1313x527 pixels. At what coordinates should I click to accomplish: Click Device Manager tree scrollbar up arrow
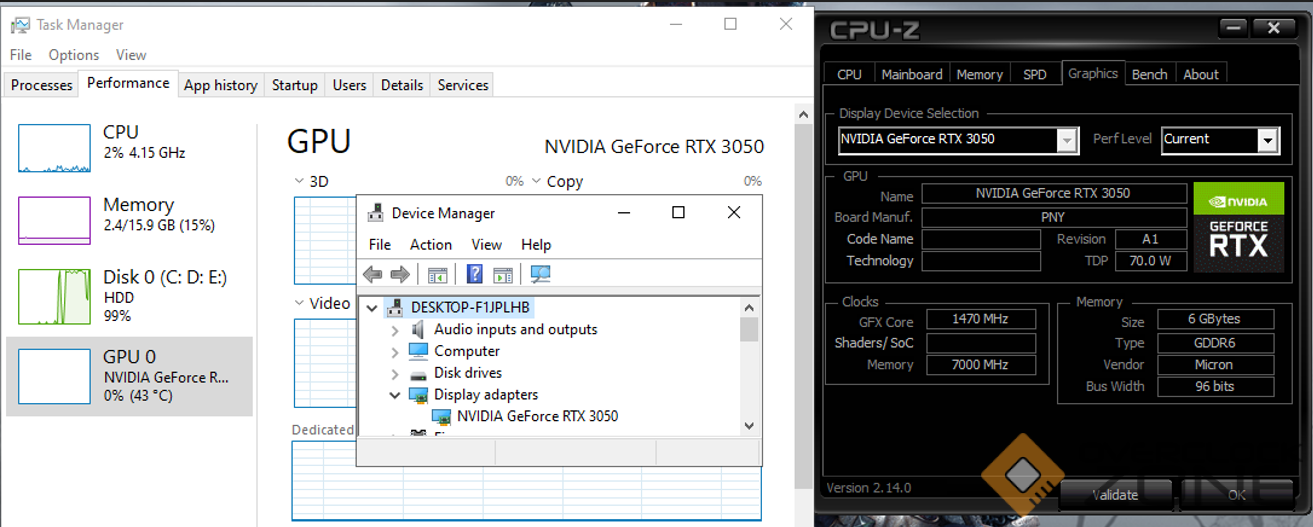[749, 307]
